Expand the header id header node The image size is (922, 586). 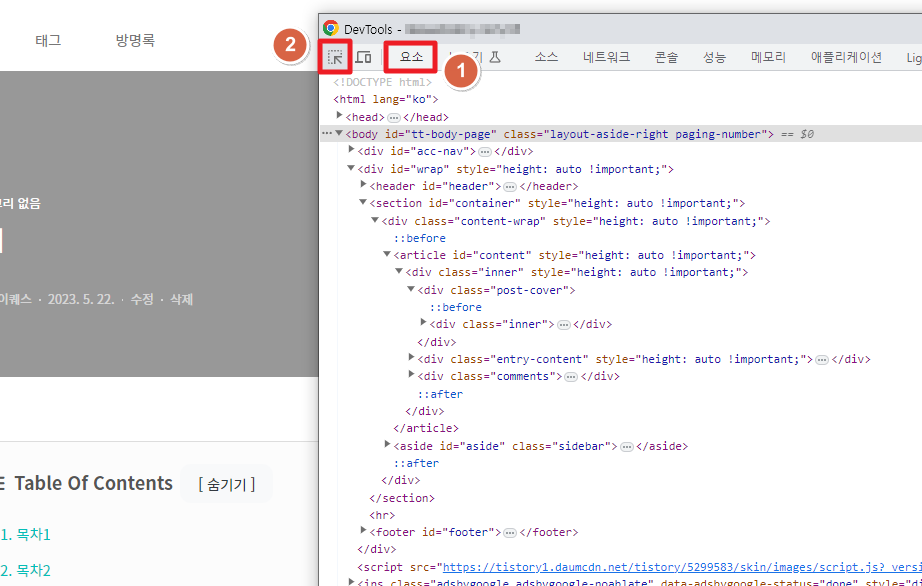[363, 185]
